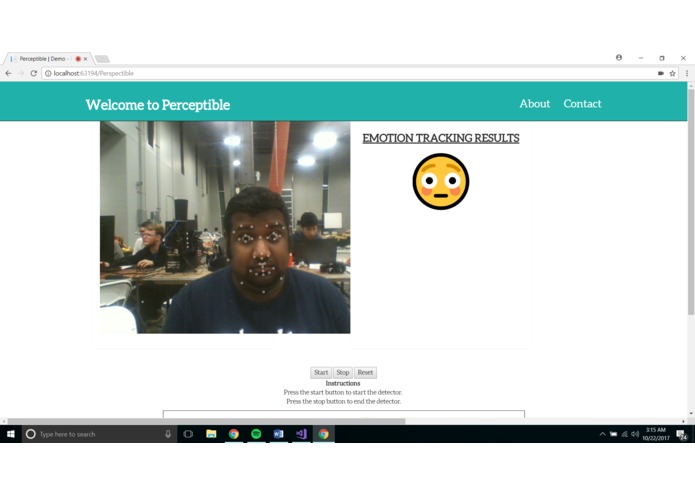The height and width of the screenshot is (494, 695).
Task: Close the Perceptible Demo tab
Action: point(86,59)
